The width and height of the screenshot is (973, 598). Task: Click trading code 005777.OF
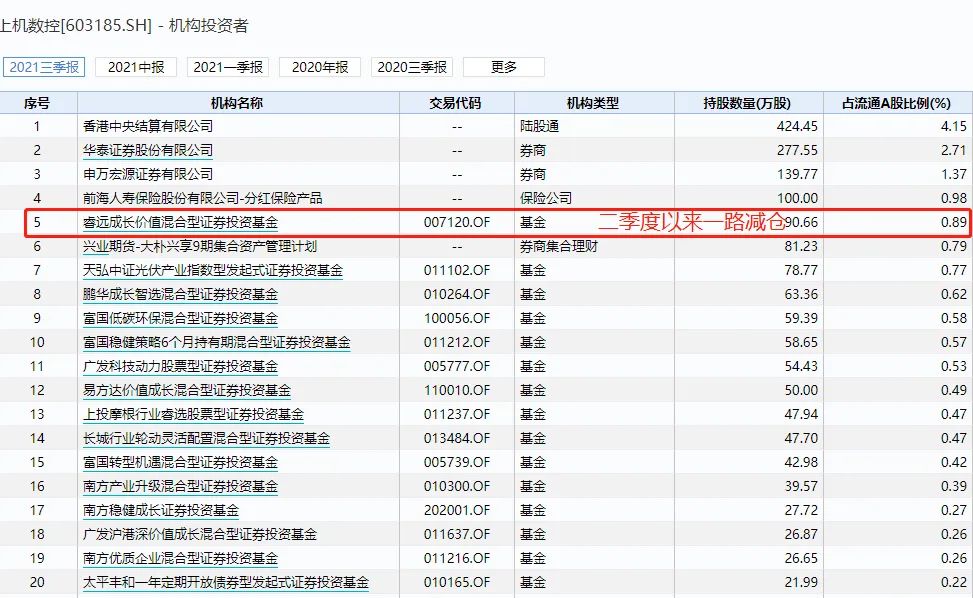point(457,367)
